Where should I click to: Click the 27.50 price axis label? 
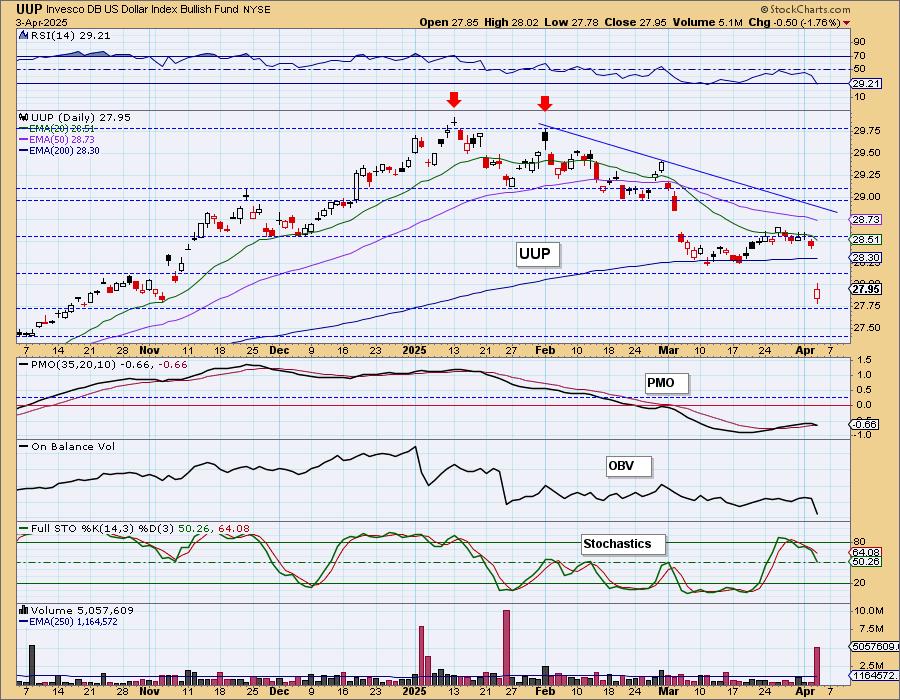tap(867, 328)
